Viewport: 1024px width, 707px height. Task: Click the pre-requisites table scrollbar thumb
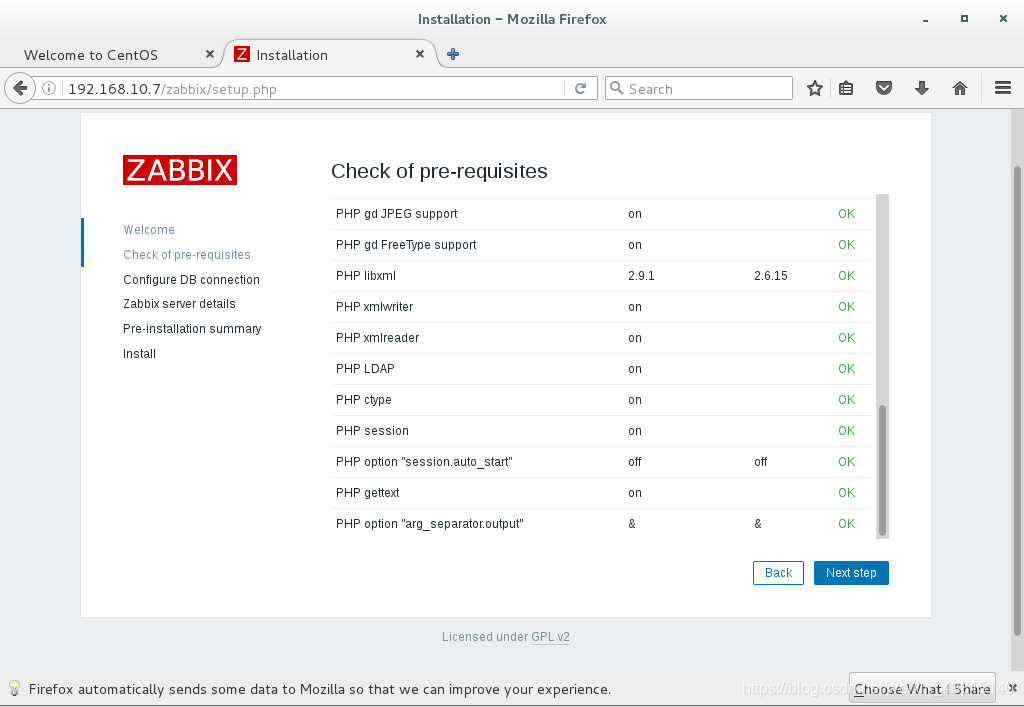[x=882, y=470]
